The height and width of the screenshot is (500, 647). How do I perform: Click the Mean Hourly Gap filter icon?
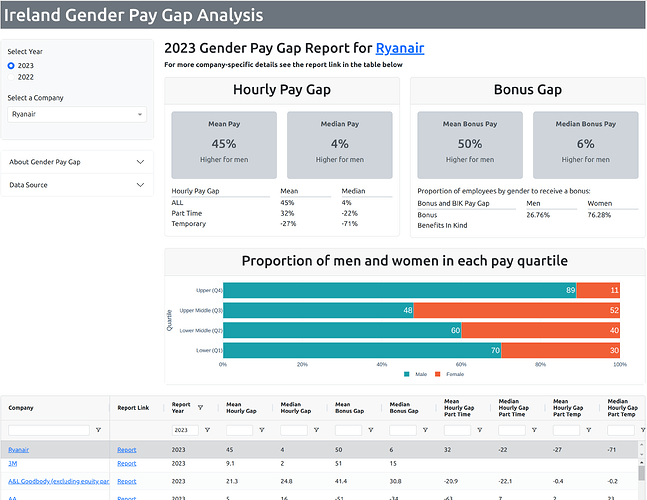pos(262,430)
